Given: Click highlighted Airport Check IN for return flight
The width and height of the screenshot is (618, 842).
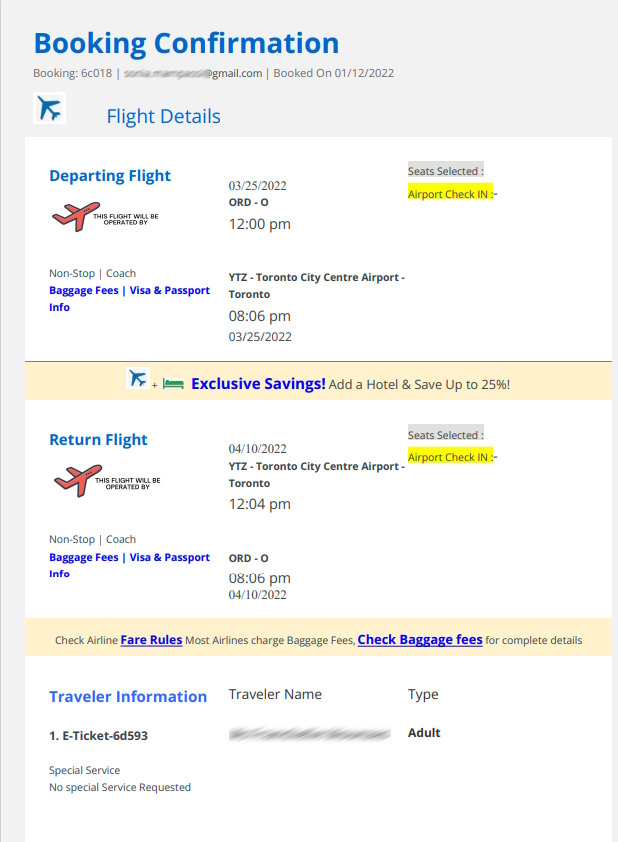Looking at the screenshot, I should coord(450,457).
